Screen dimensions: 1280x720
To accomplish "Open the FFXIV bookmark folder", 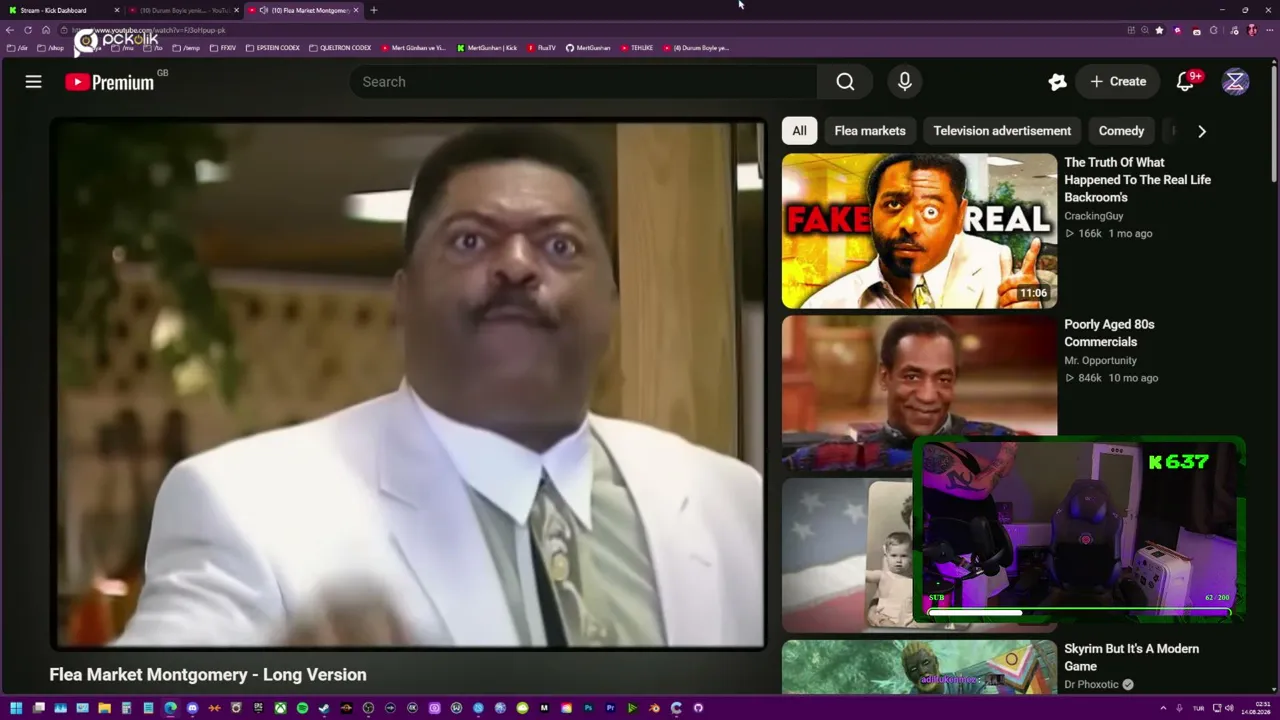I will pos(223,48).
